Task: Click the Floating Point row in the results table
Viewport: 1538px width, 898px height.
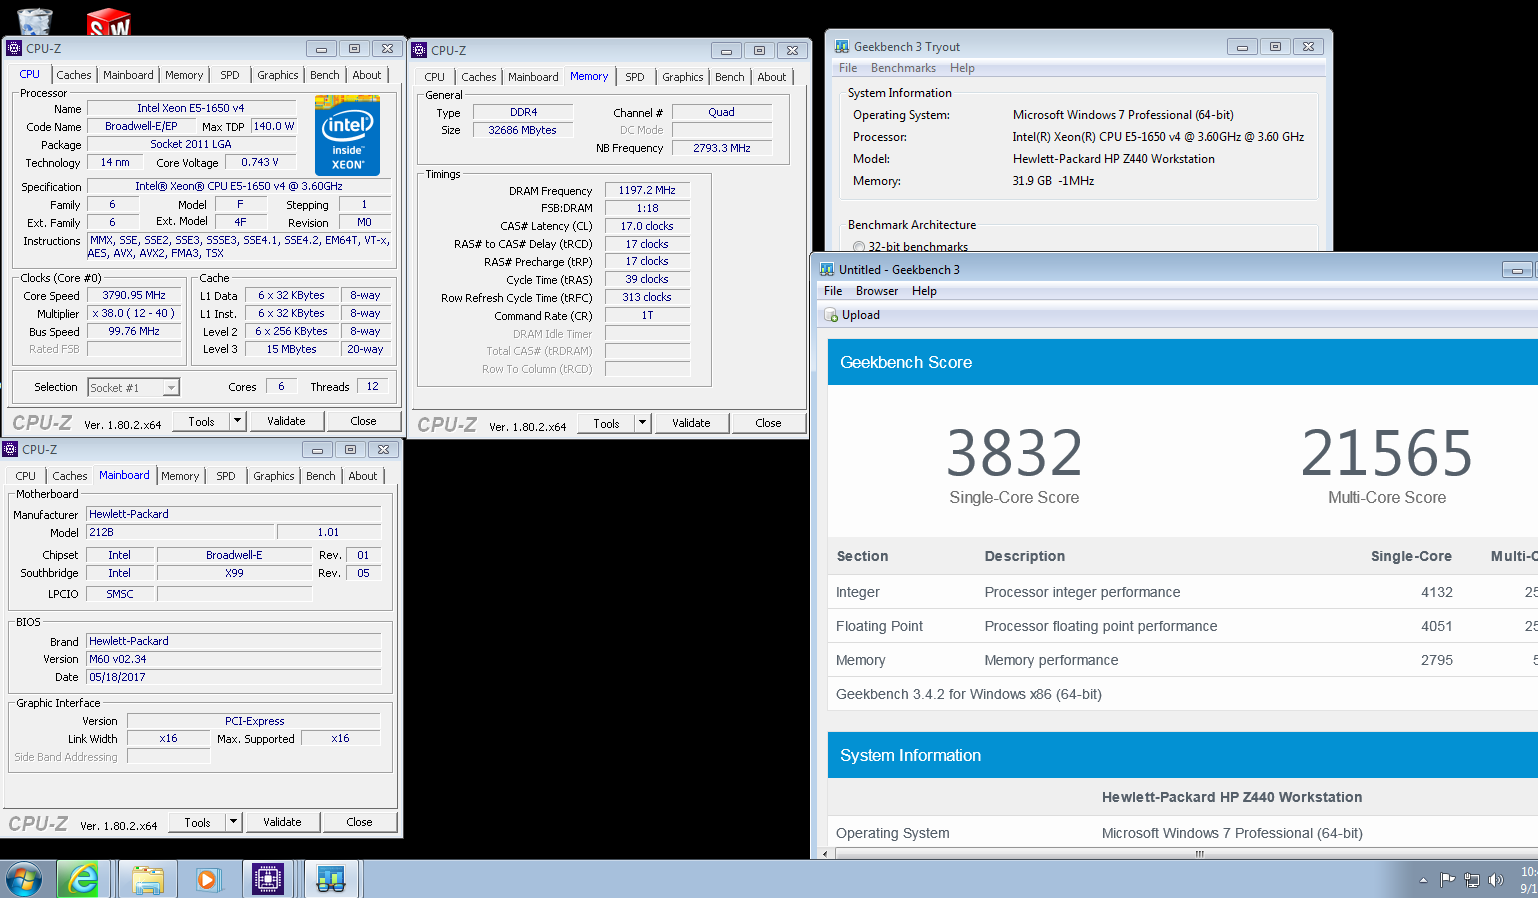Action: coord(1183,626)
